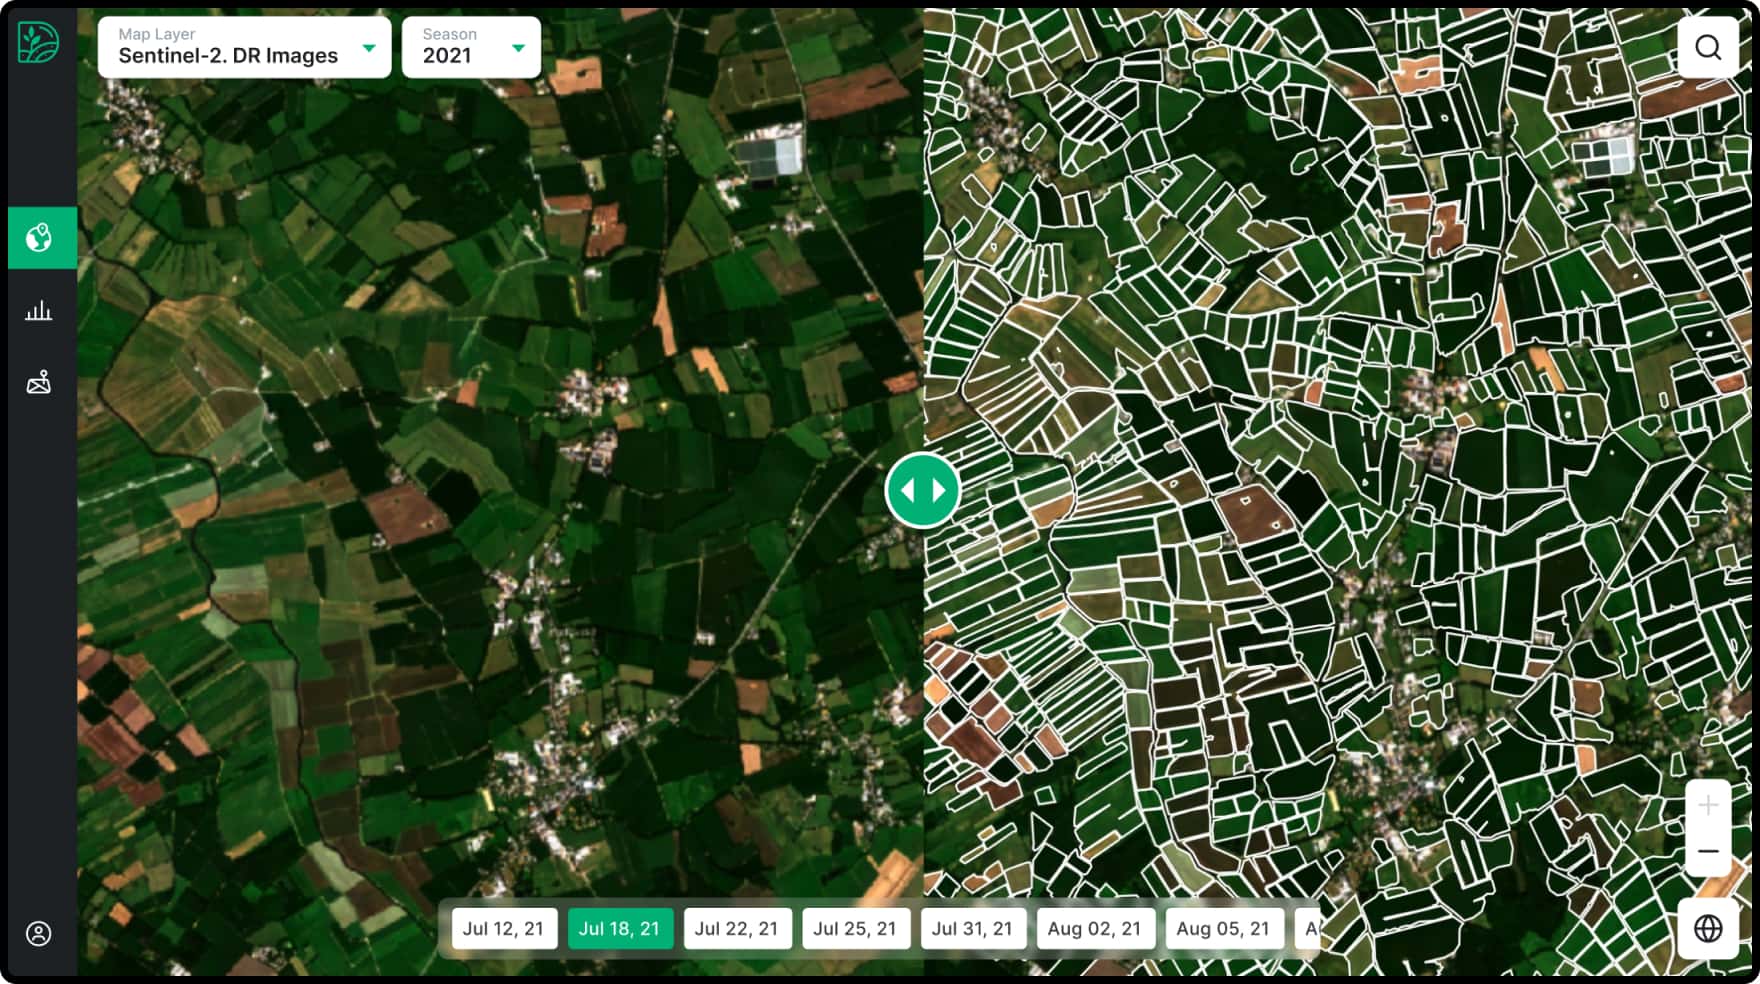1760x984 pixels.
Task: Activate the Aug 05, 21 imagery date
Action: (x=1223, y=927)
